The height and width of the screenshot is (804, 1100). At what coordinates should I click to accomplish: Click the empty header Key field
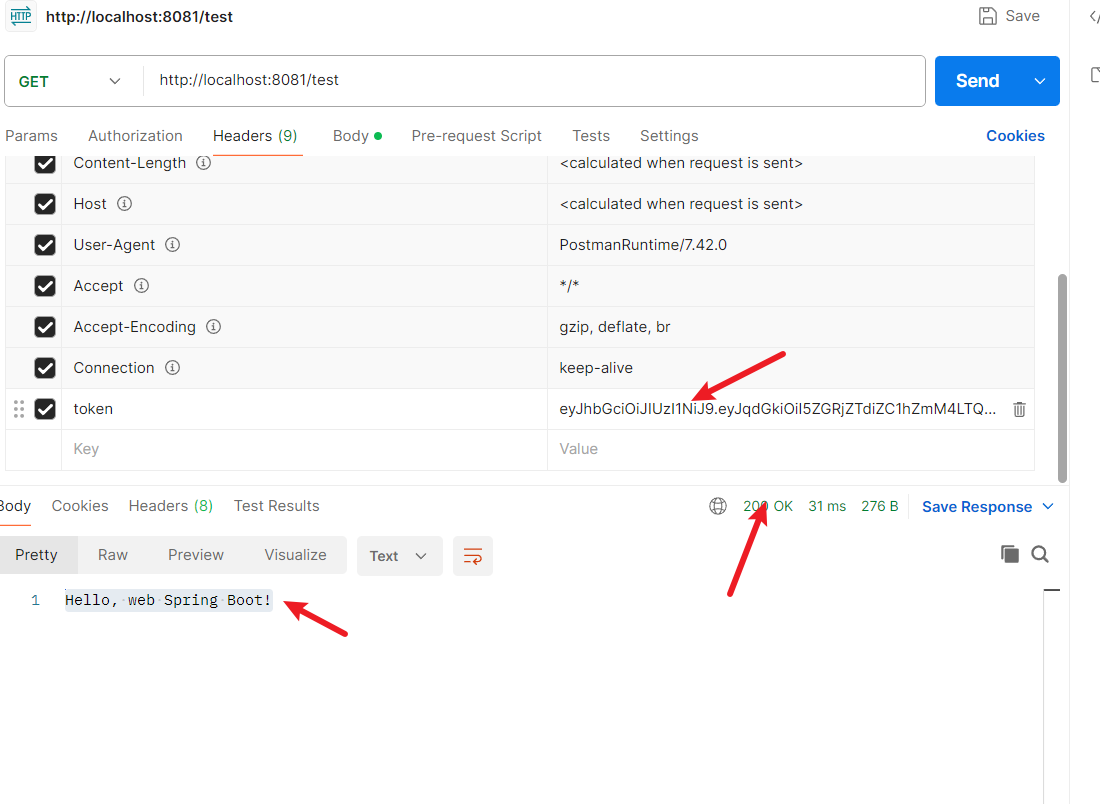tap(304, 449)
